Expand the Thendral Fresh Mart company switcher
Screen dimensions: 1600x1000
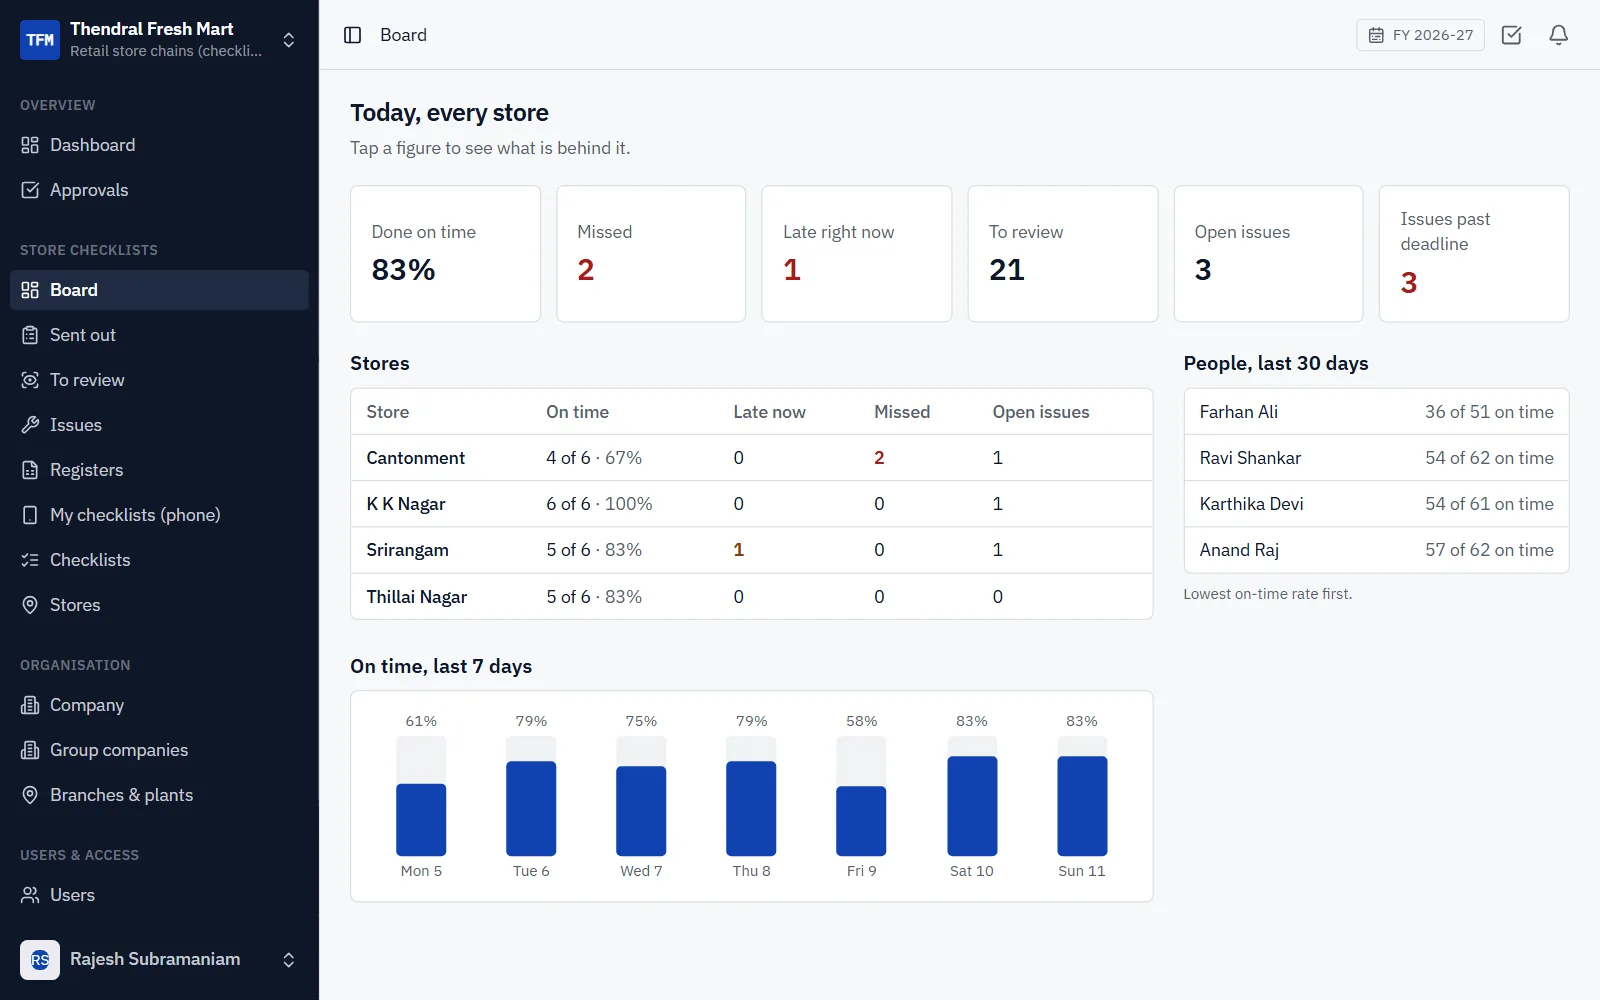[x=288, y=40]
